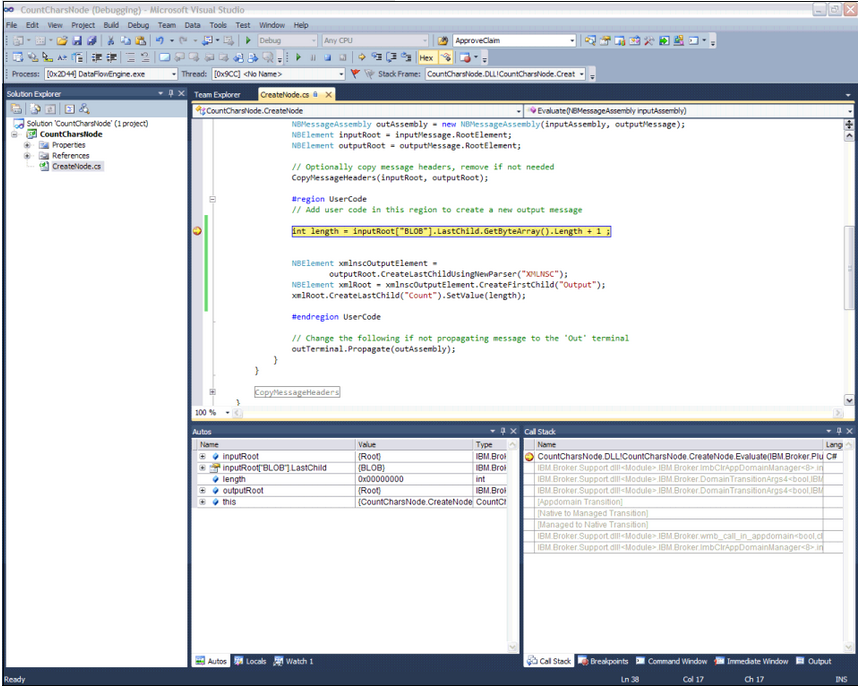Image resolution: width=861 pixels, height=687 pixels.
Task: Open the Debug menu
Action: pyautogui.click(x=138, y=24)
